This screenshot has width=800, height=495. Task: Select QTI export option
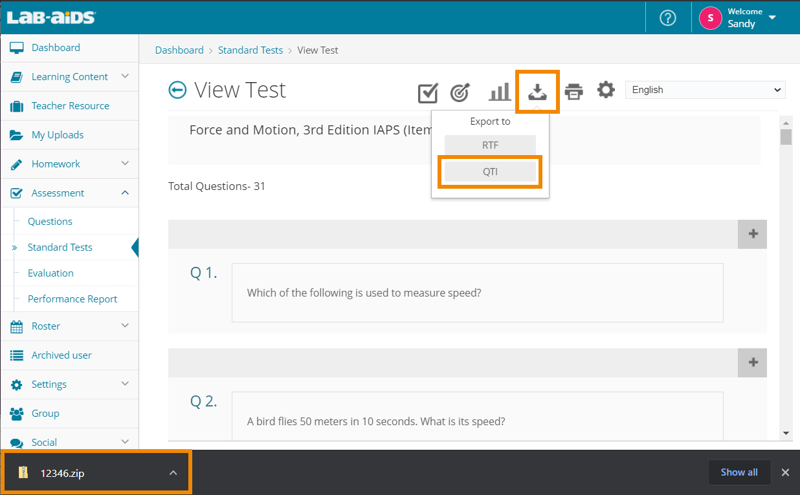[490, 172]
